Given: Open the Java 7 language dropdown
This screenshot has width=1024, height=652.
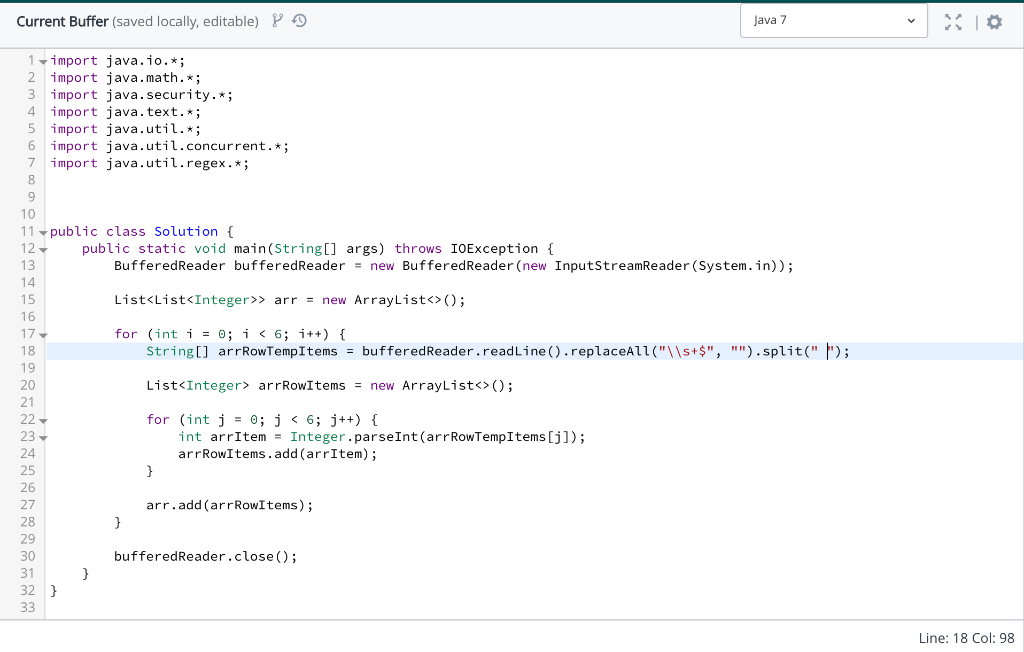Looking at the screenshot, I should (833, 20).
